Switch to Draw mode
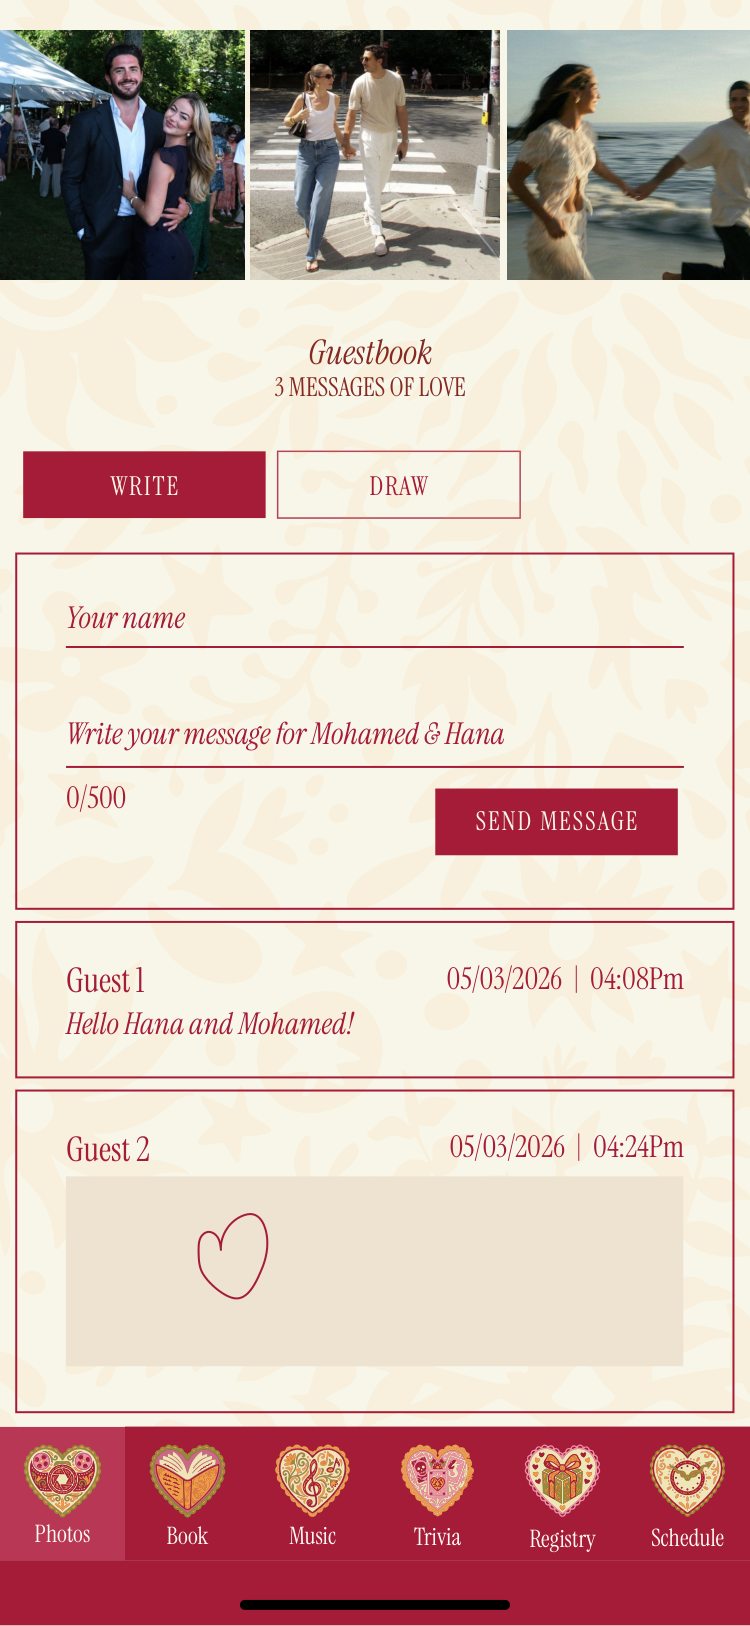Screen dimensions: 750x1626 tap(398, 485)
